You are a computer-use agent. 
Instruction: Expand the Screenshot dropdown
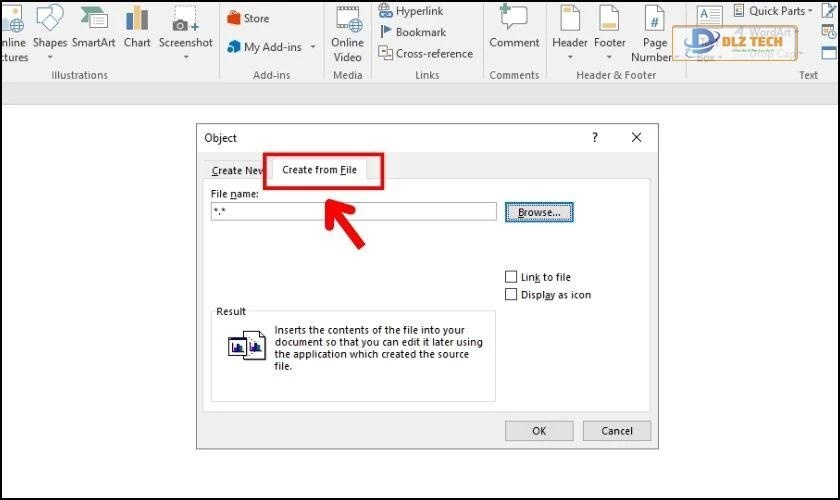click(185, 57)
